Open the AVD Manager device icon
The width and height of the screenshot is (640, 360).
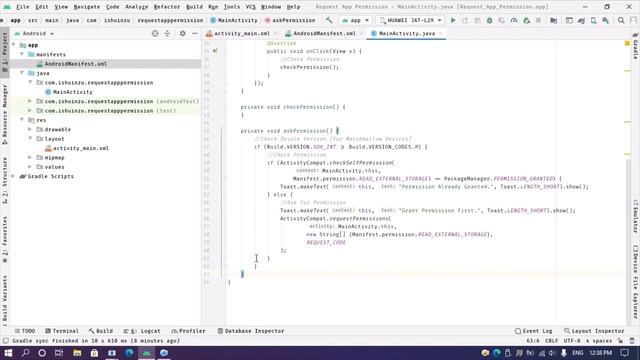593,20
